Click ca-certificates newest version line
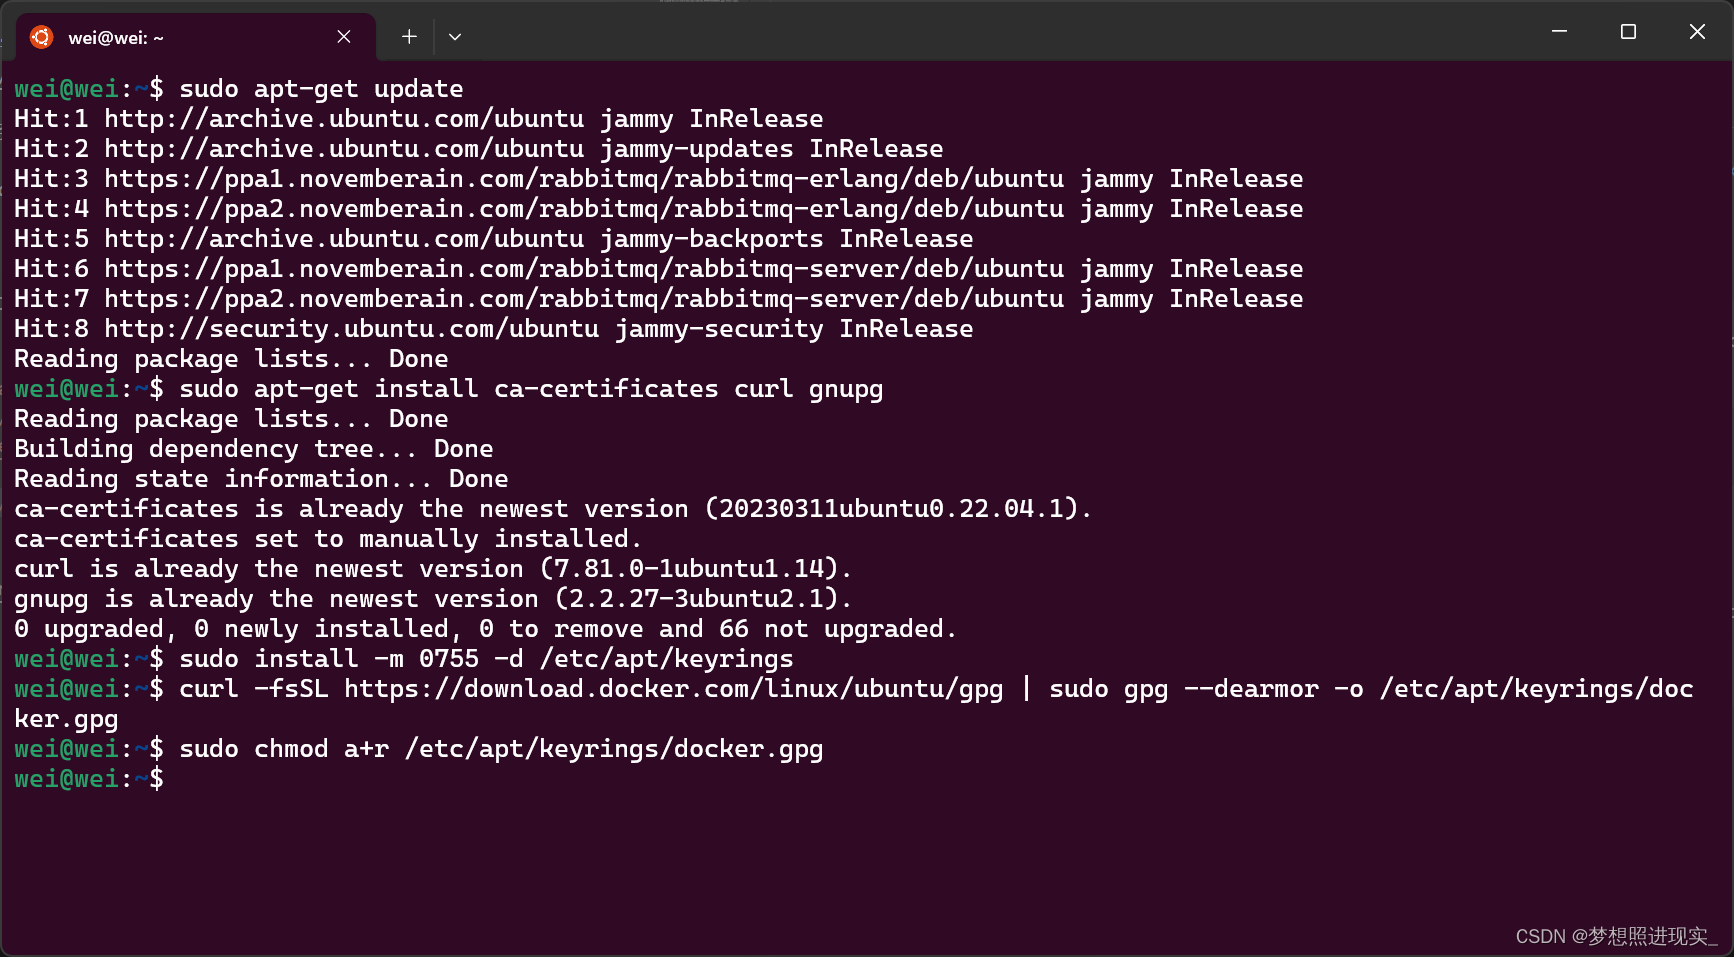Screen dimensions: 1734x957 (553, 509)
